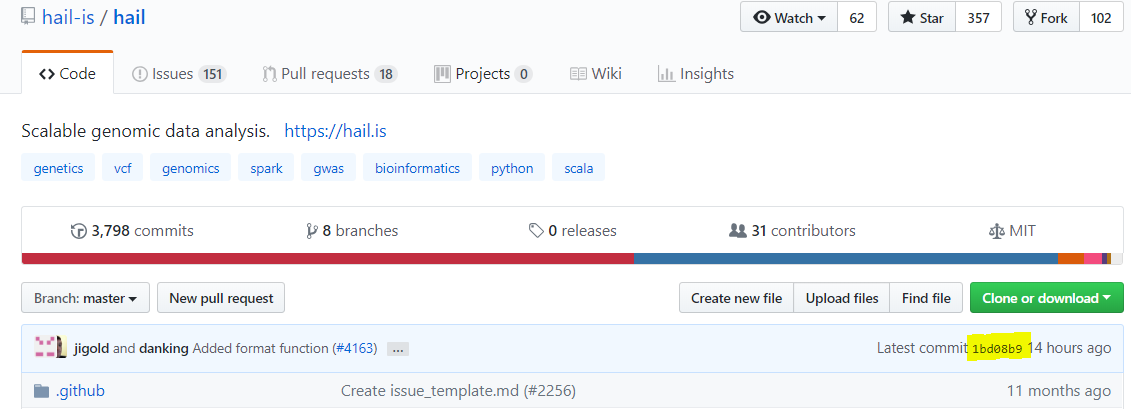Click the New pull request button
The image size is (1131, 409).
pos(221,298)
